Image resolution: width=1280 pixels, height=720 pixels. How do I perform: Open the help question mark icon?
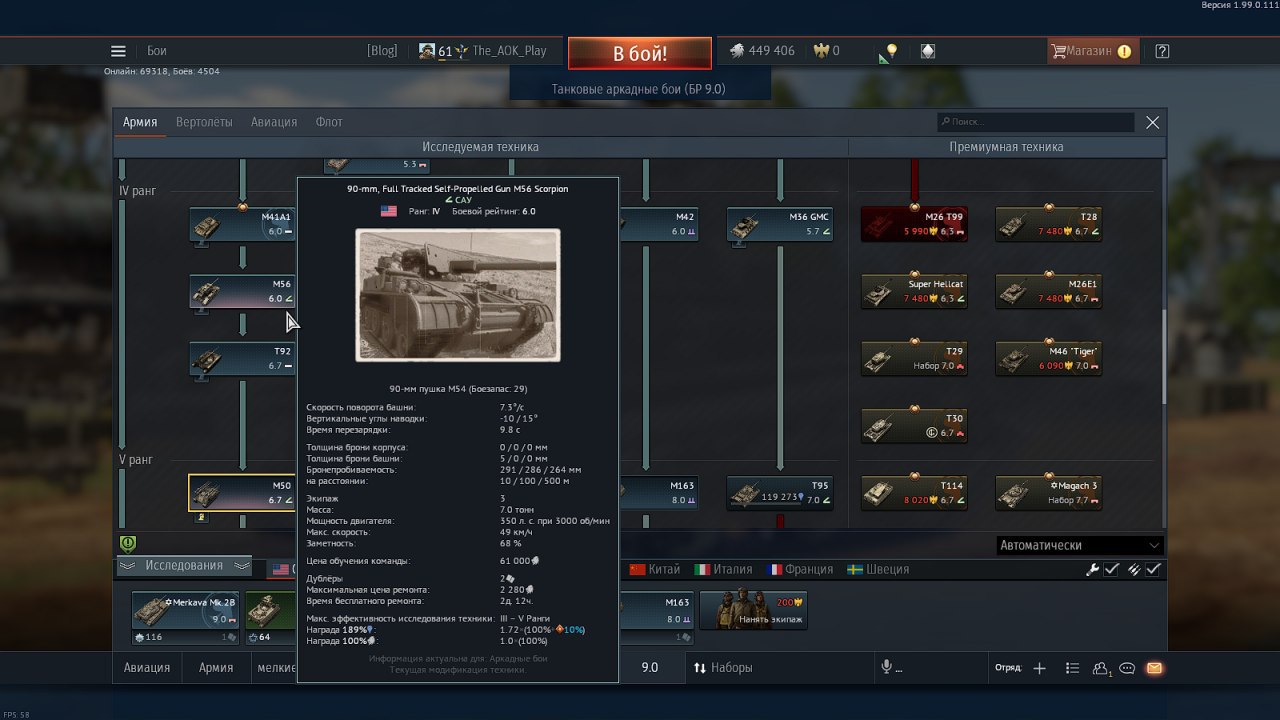click(1162, 51)
